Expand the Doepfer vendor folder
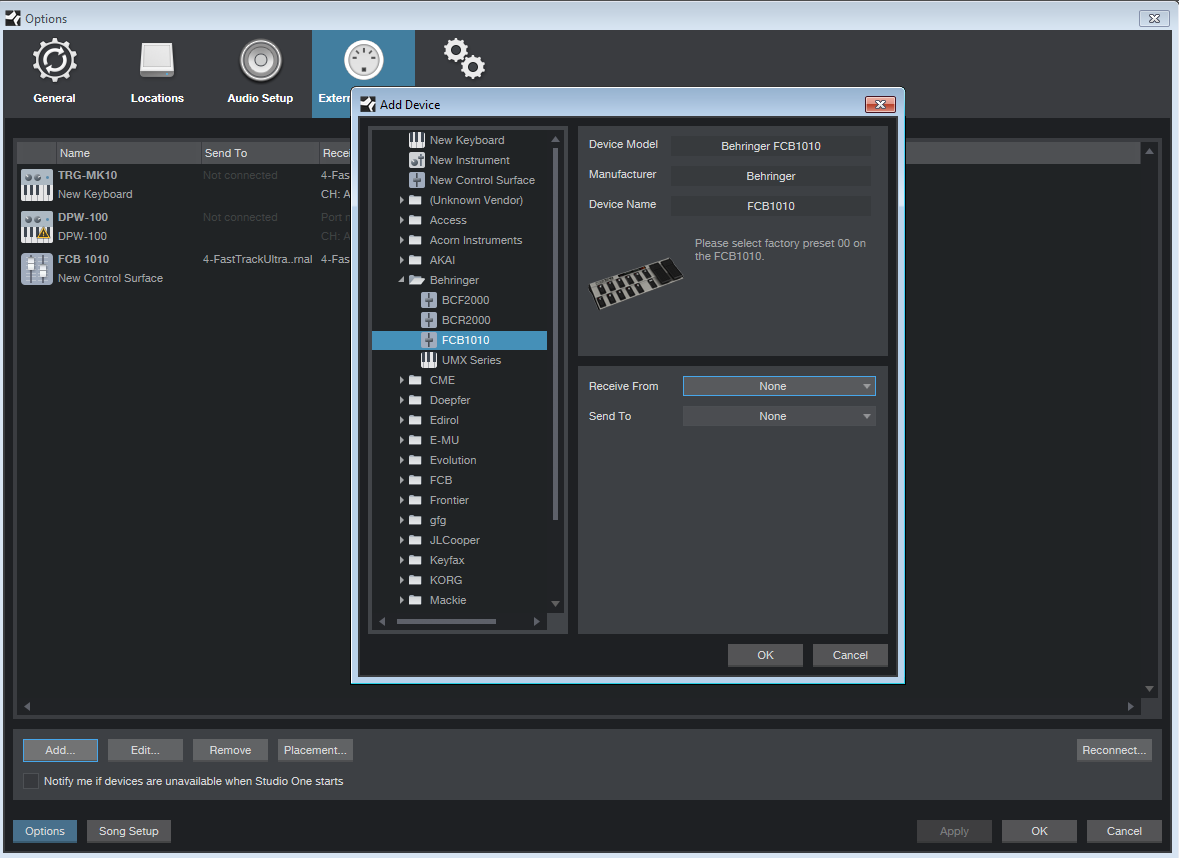Viewport: 1179px width, 858px height. (402, 400)
